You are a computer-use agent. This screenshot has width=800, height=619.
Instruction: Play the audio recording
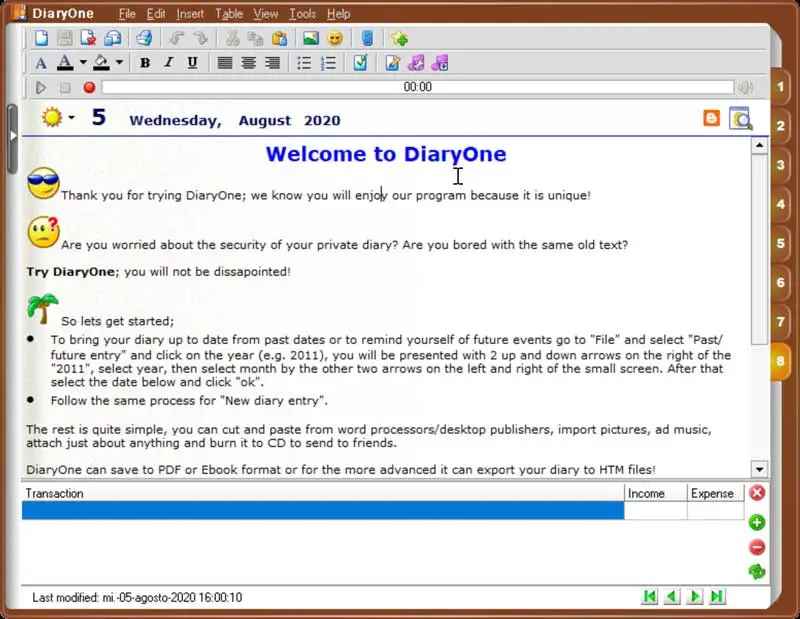41,88
